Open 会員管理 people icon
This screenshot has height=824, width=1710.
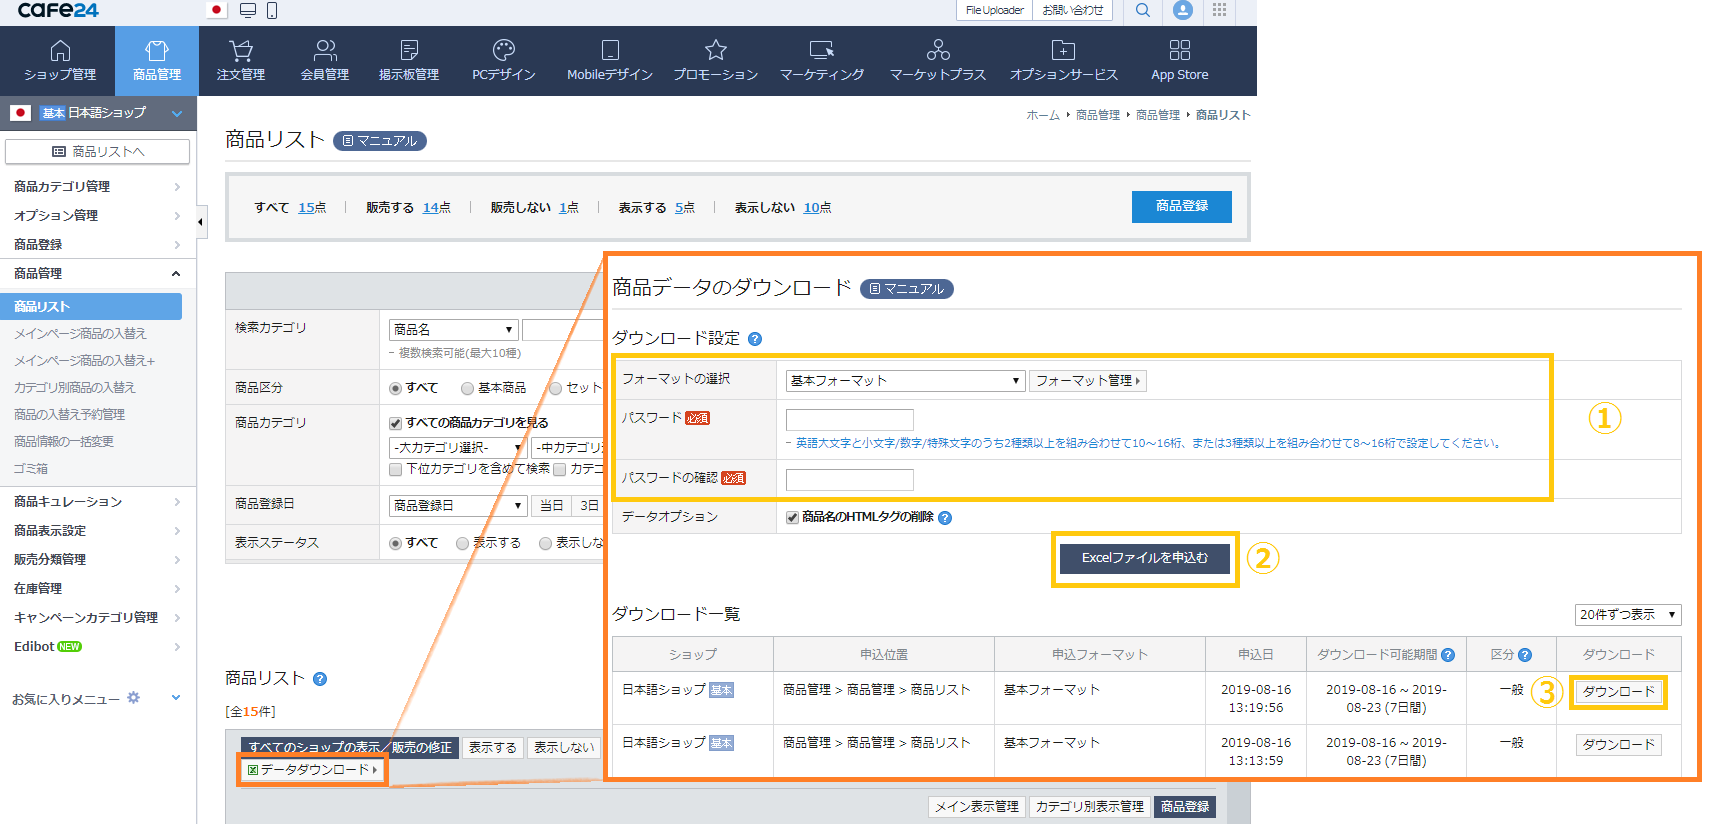click(x=325, y=50)
